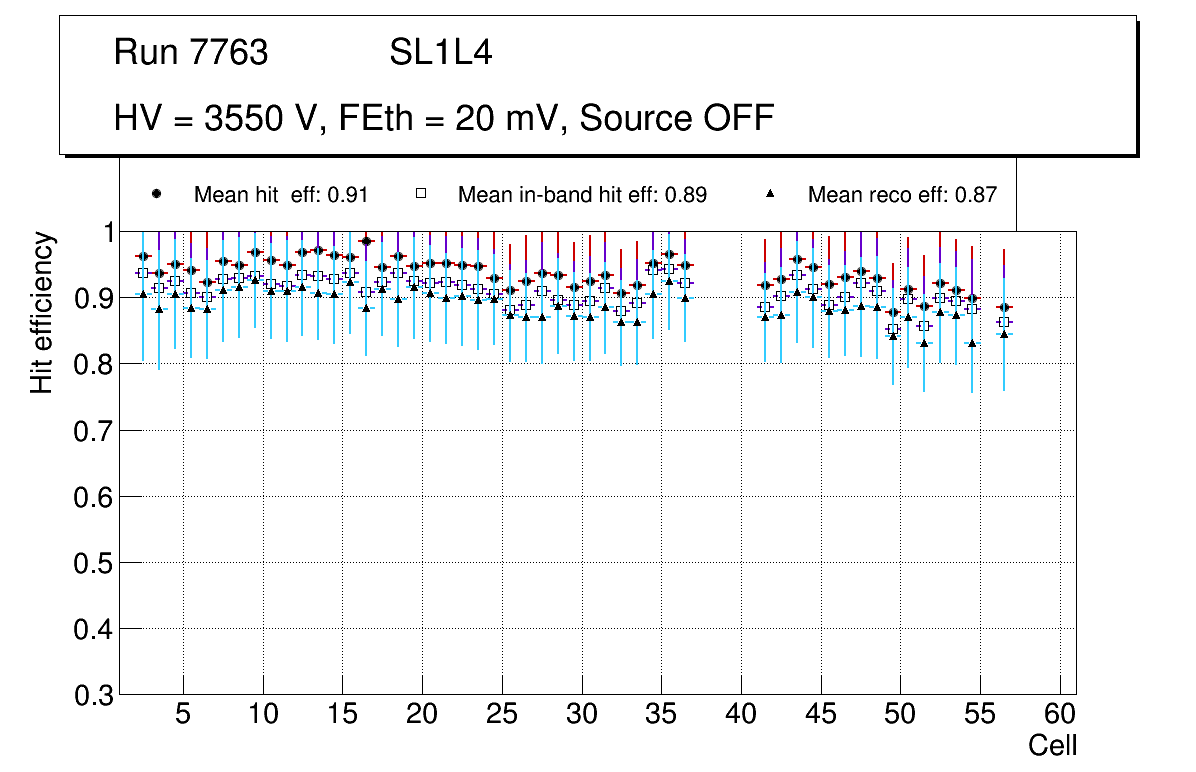Select the 'Mean reco eff: 0.87' legend label
Viewport: 1196px width, 772px height.
click(902, 195)
